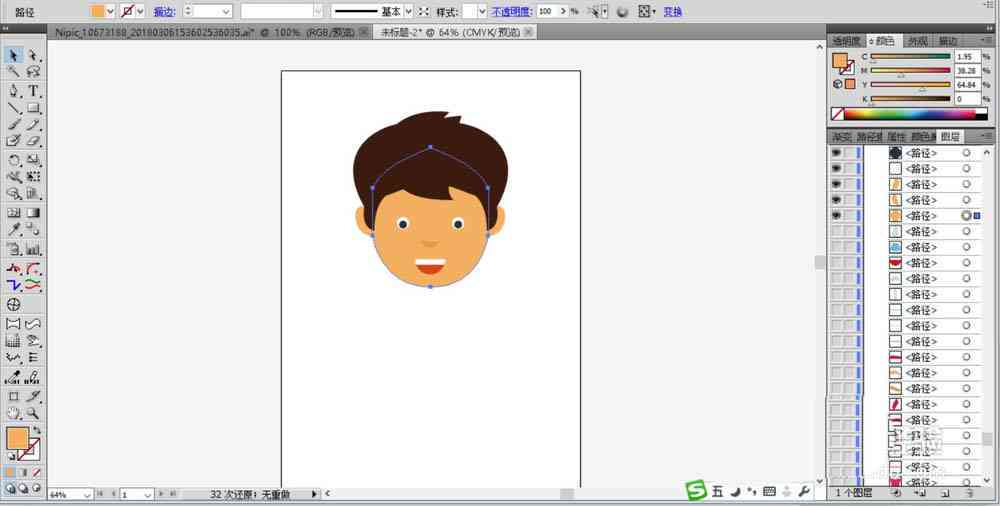
Task: Activate the Zoom magnifier tool
Action: [33, 413]
